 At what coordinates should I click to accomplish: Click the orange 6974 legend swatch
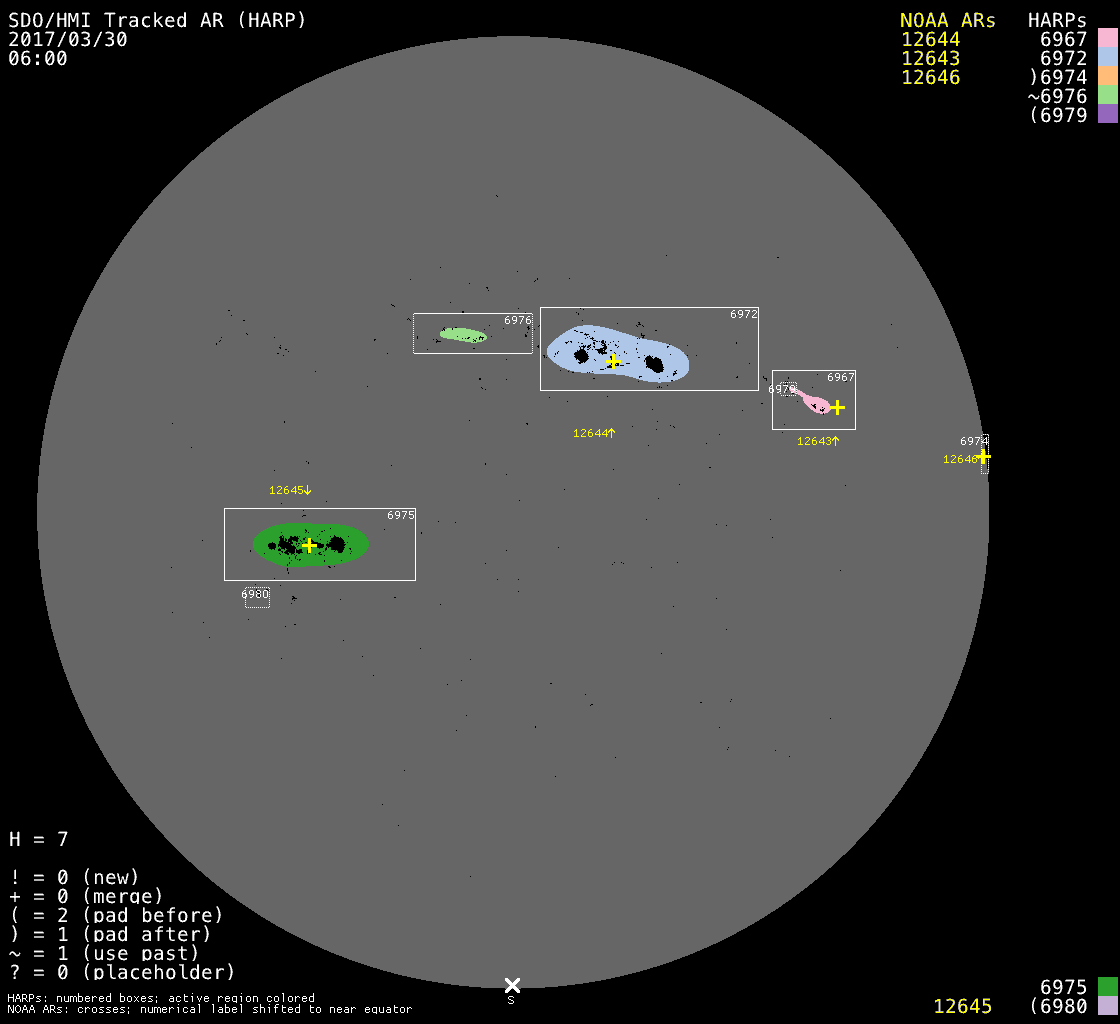(1107, 77)
